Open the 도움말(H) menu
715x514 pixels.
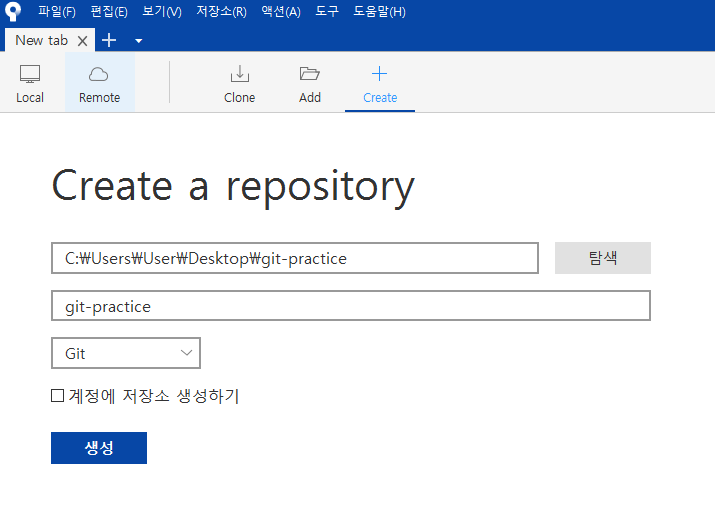pos(379,11)
